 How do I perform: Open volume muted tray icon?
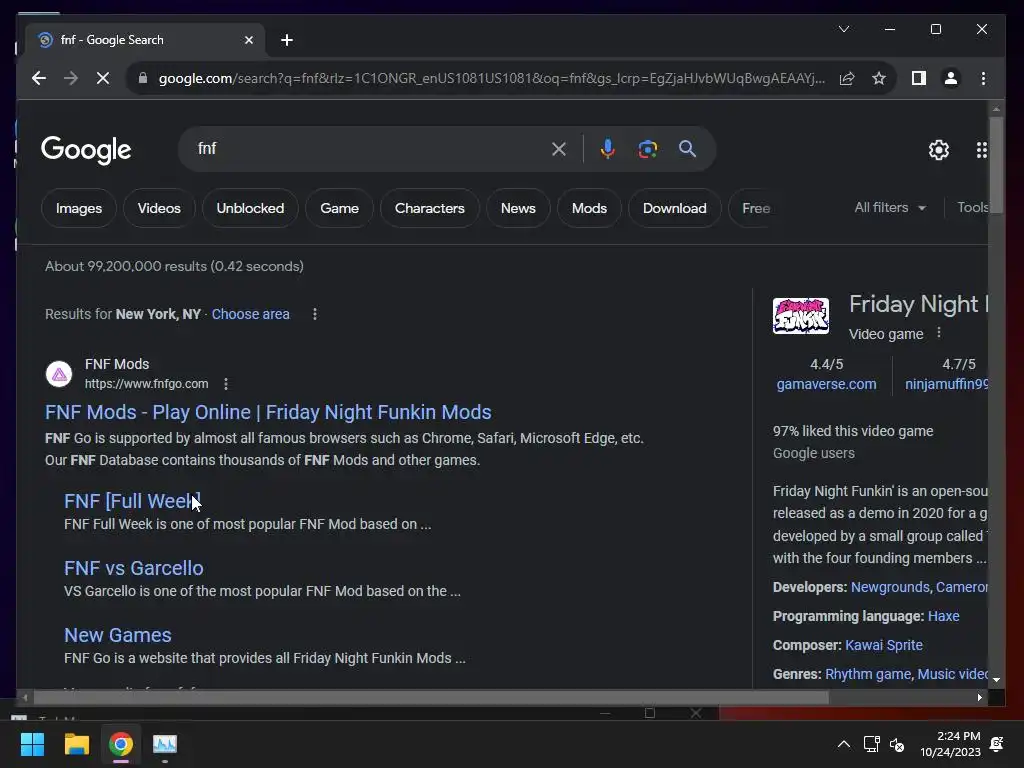[x=897, y=744]
